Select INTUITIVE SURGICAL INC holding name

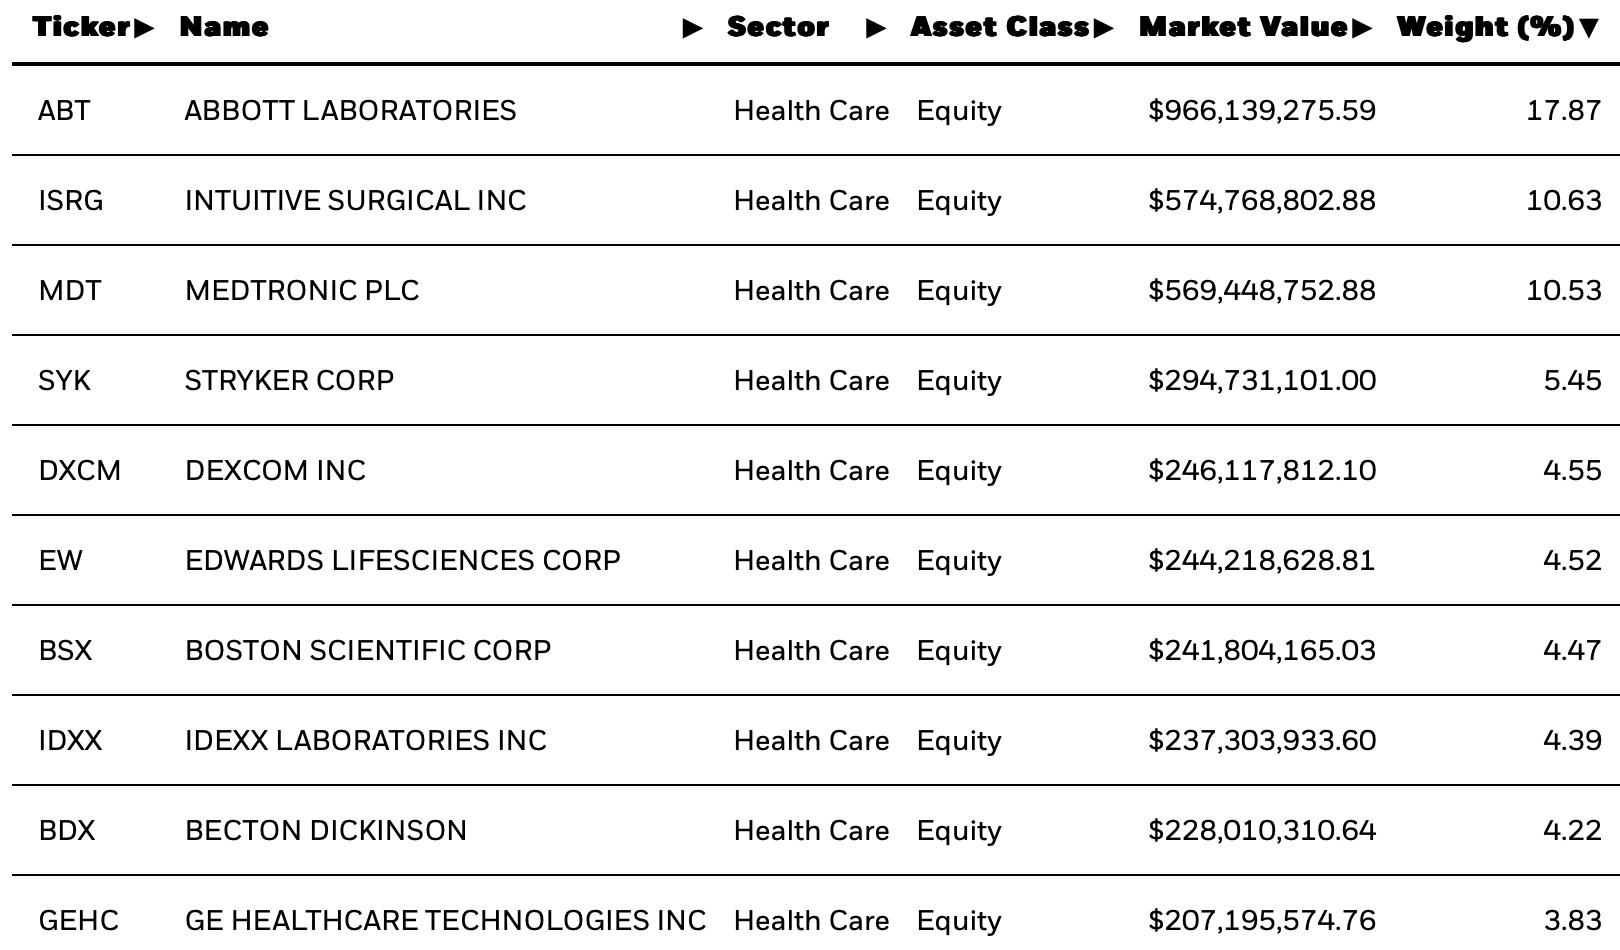(355, 200)
